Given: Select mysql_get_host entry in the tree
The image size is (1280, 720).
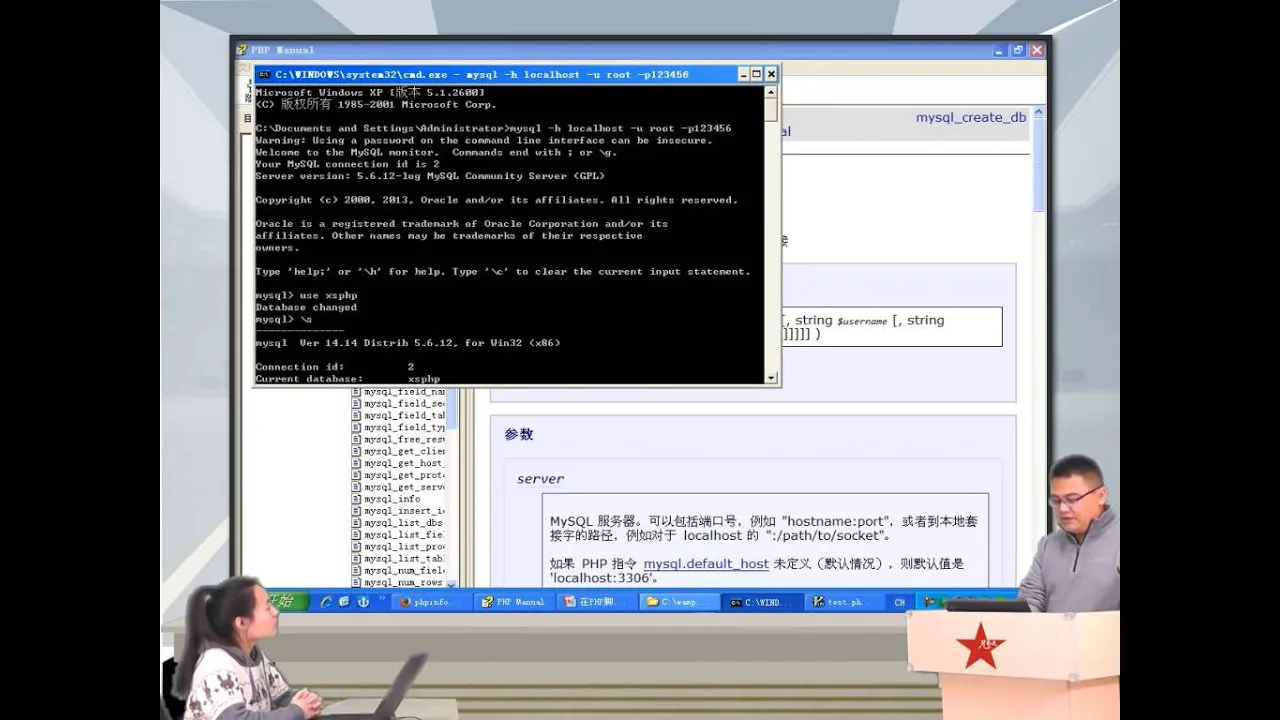Looking at the screenshot, I should coord(405,463).
